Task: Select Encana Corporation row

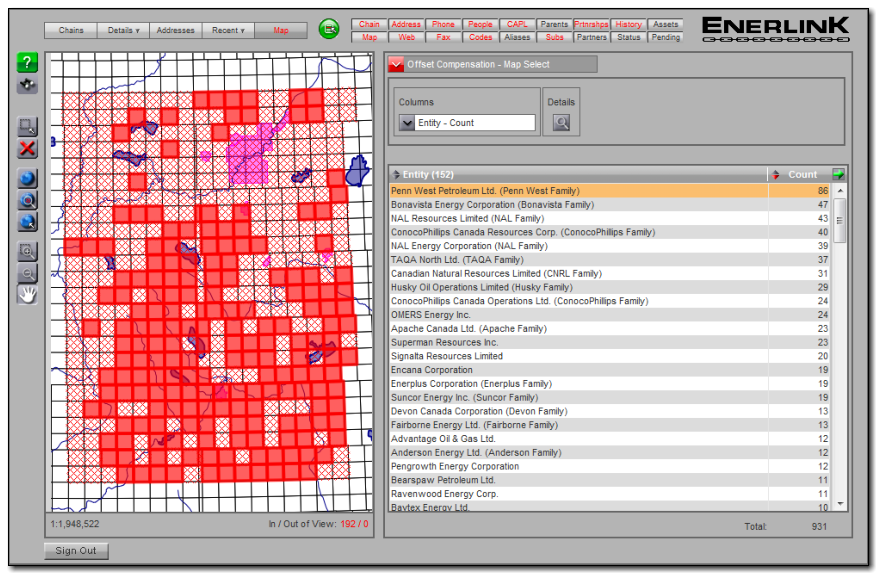Action: coord(611,370)
